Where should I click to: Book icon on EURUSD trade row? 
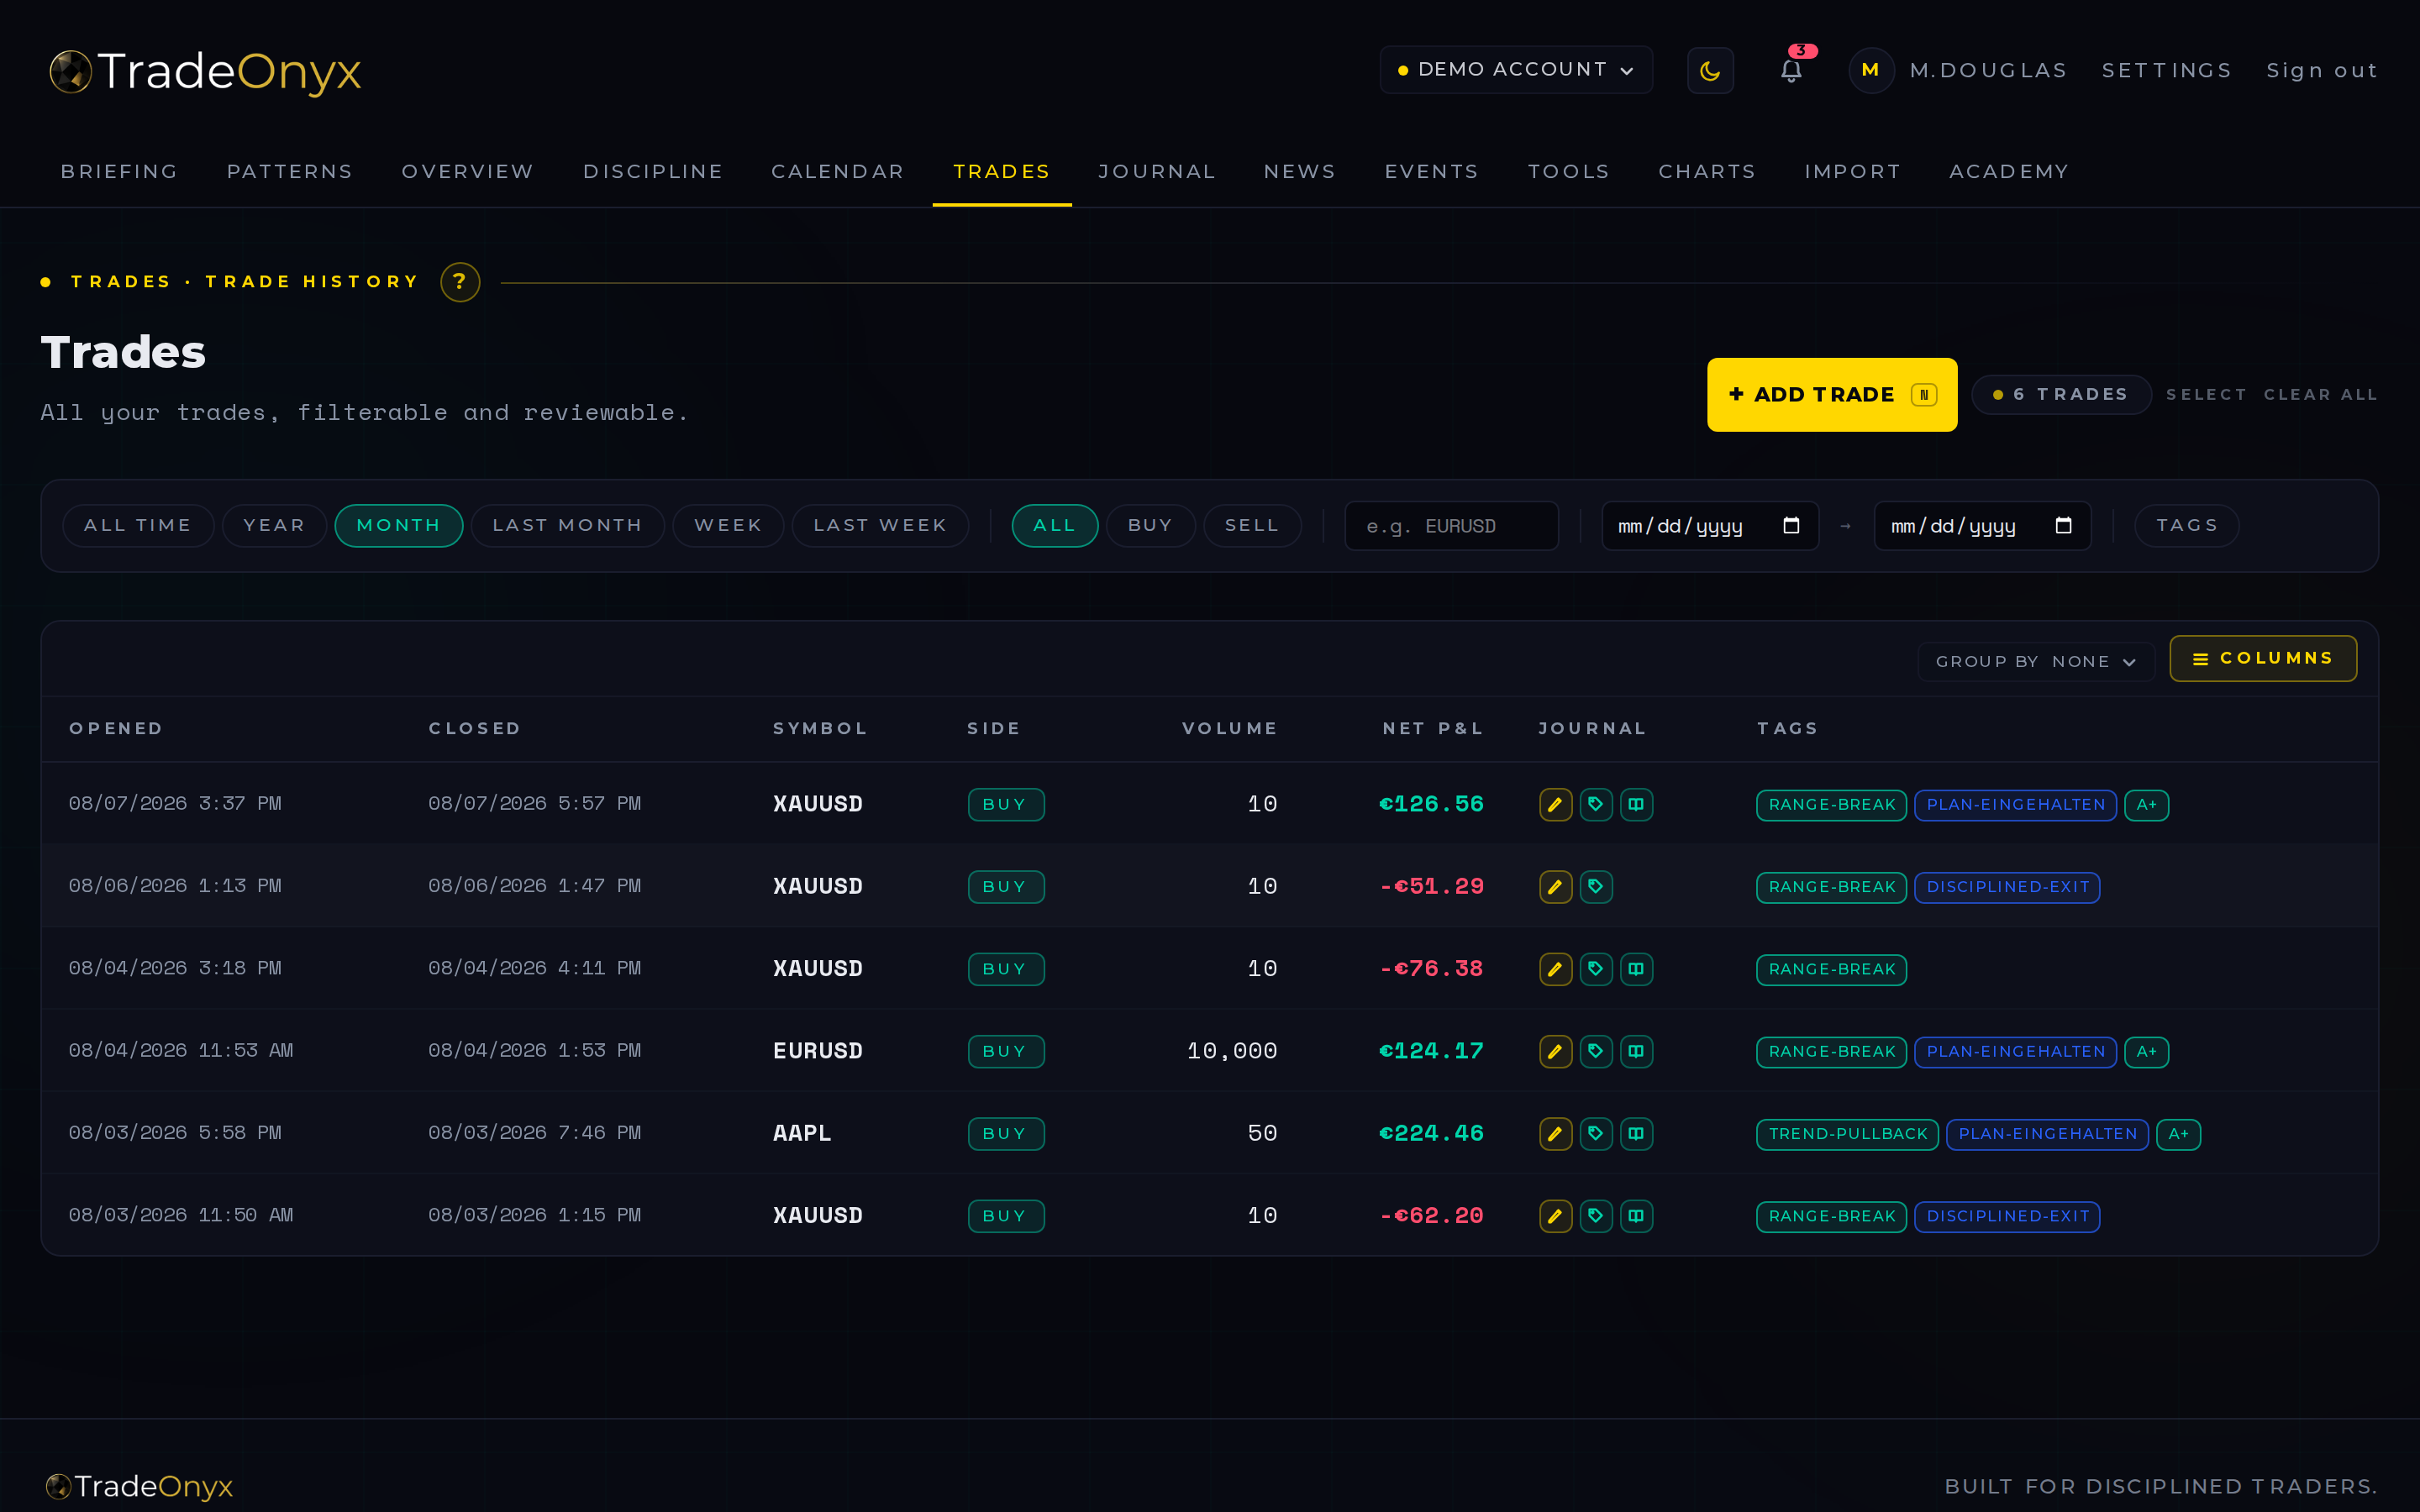[1636, 1051]
